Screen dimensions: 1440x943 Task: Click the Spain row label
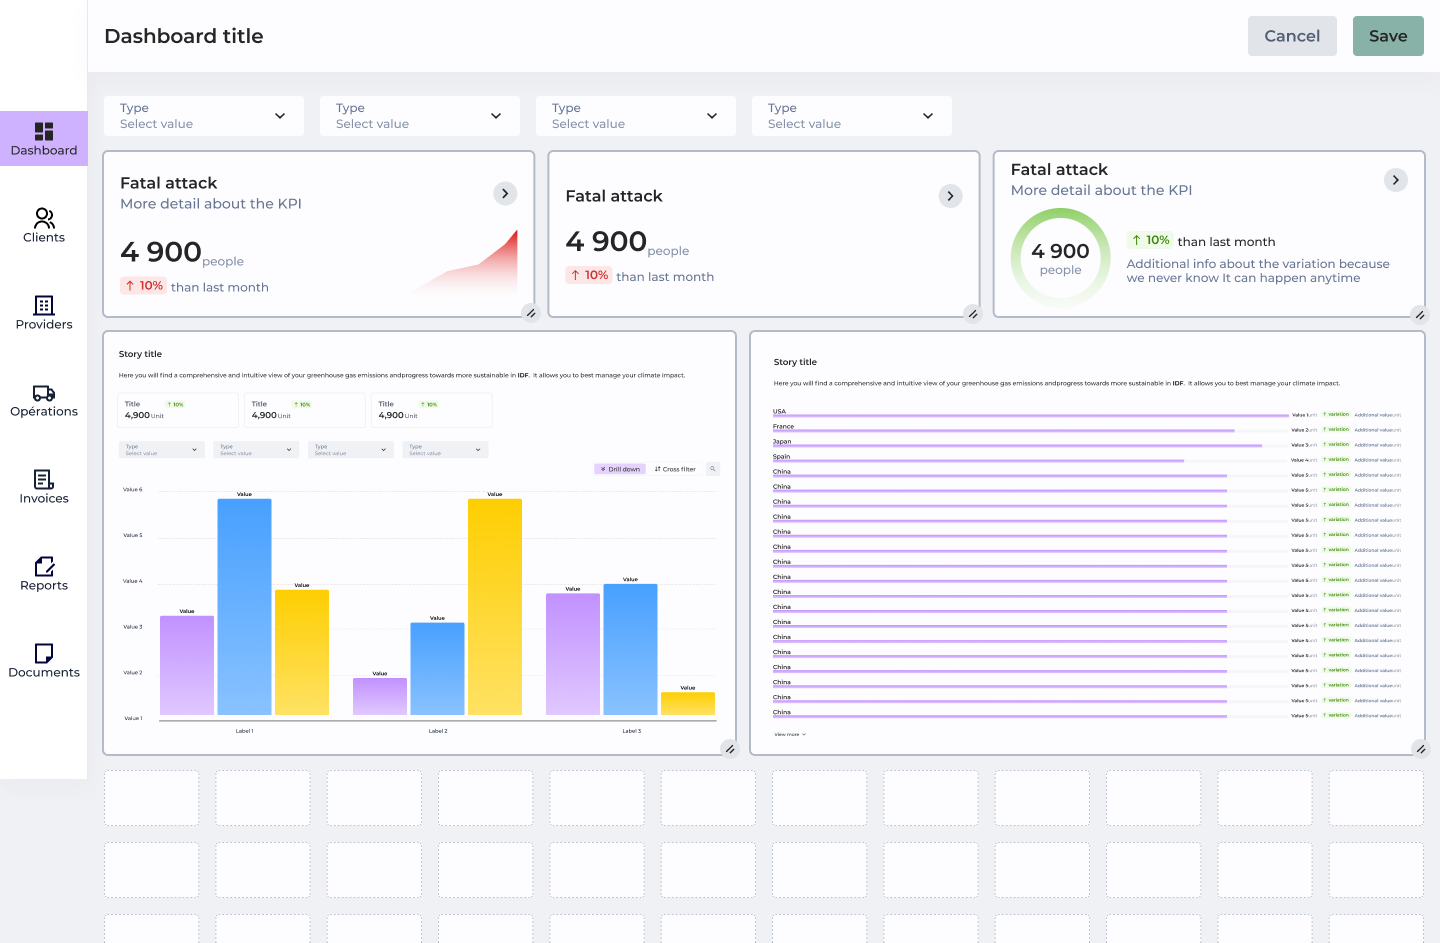[781, 456]
